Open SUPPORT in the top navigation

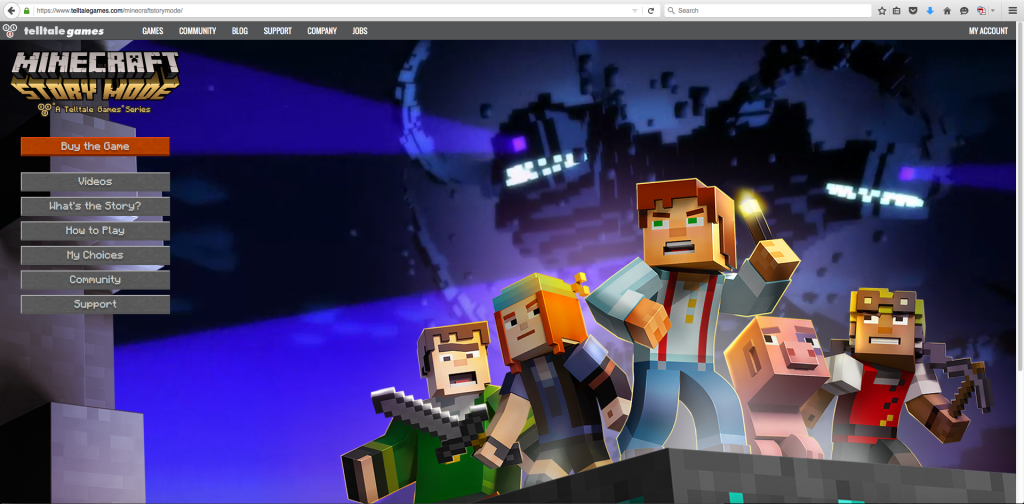pos(278,31)
